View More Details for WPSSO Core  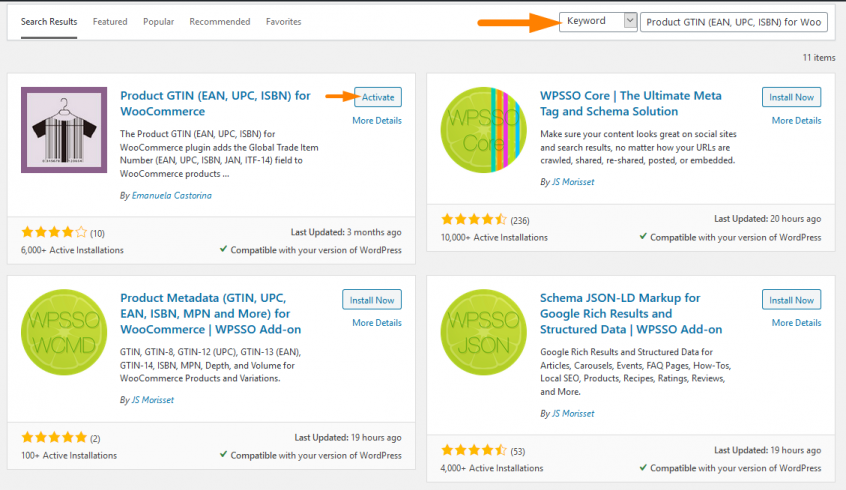click(796, 120)
